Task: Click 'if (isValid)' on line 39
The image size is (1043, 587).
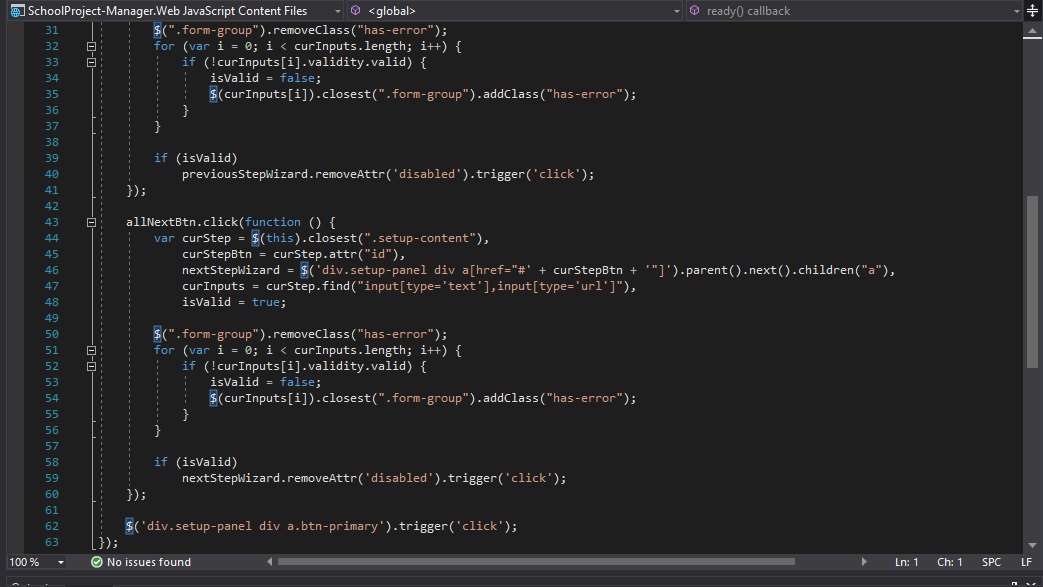Action: click(196, 158)
